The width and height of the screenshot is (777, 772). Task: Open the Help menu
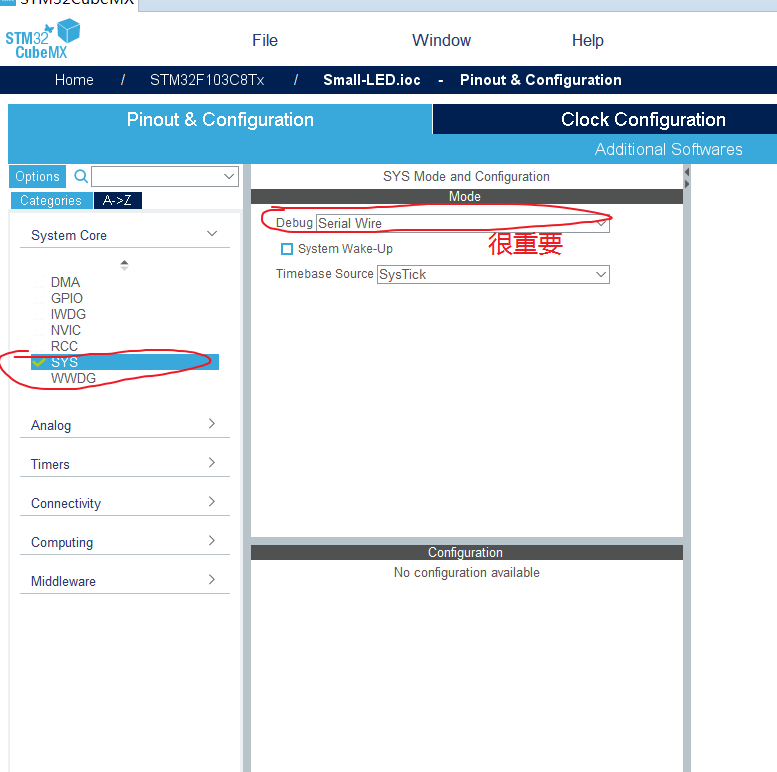point(588,40)
